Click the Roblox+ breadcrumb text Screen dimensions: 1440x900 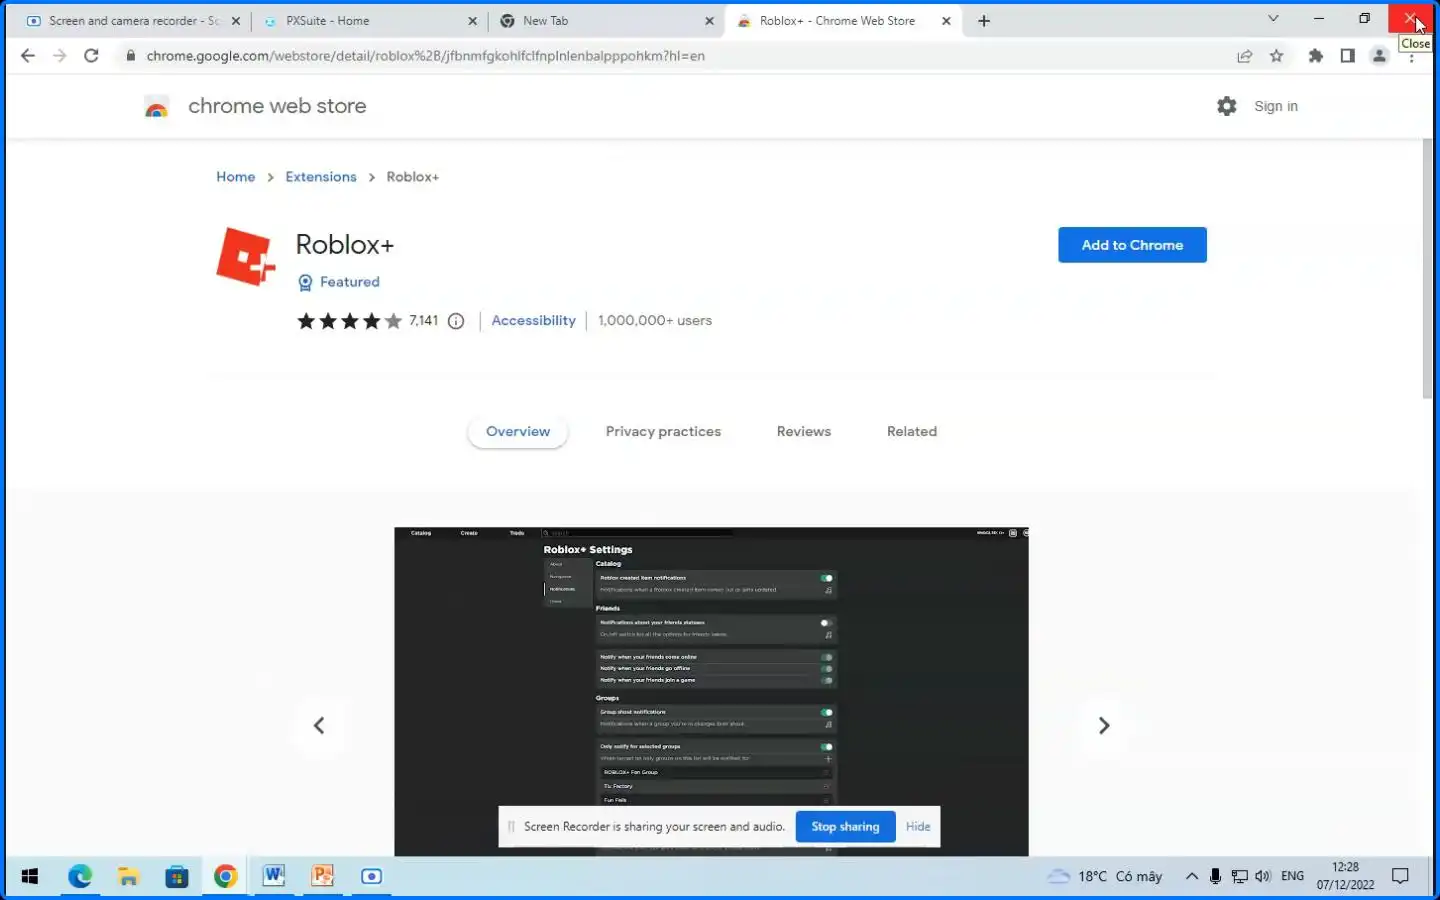tap(413, 177)
